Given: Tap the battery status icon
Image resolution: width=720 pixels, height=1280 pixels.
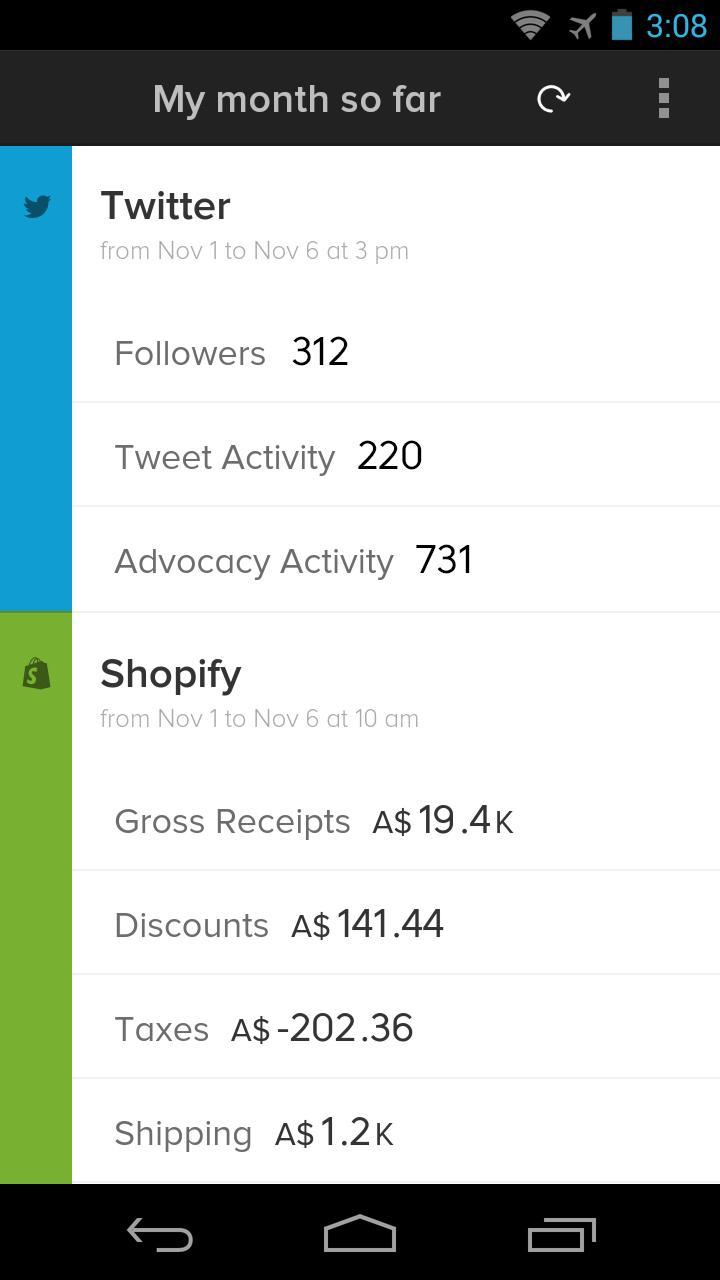Looking at the screenshot, I should pos(622,25).
